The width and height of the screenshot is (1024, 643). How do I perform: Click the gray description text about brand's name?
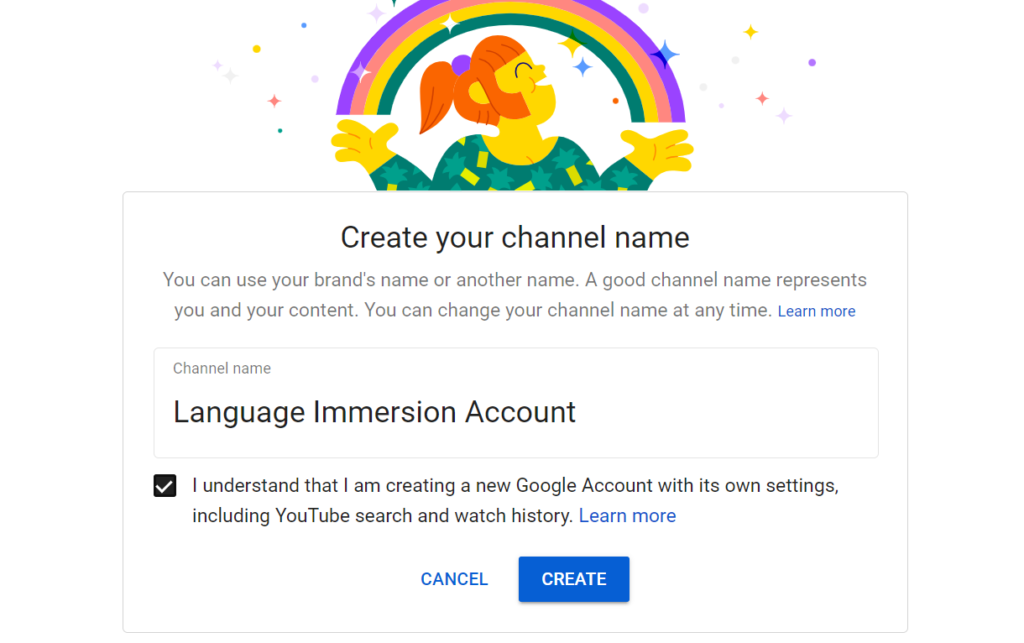[x=514, y=280]
